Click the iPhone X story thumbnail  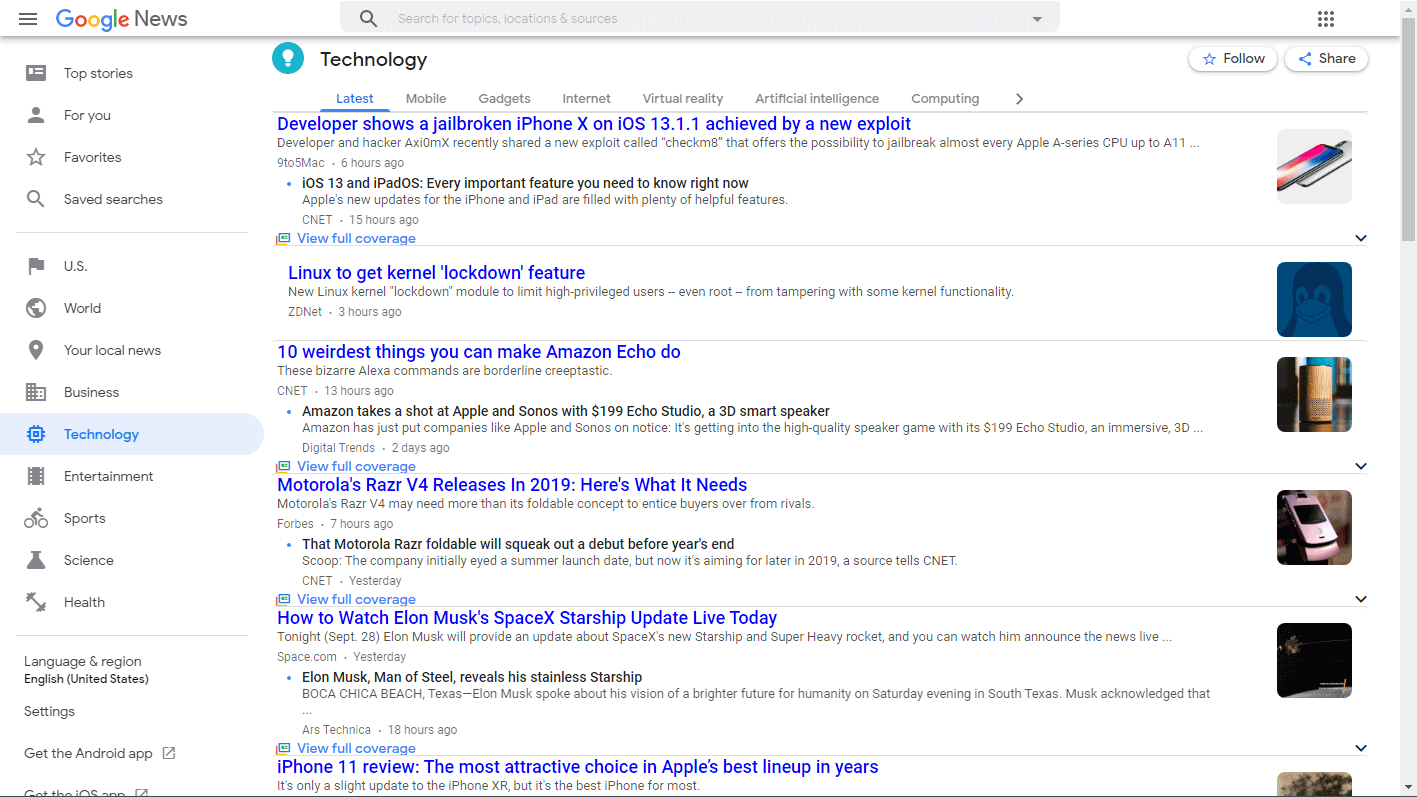point(1314,167)
